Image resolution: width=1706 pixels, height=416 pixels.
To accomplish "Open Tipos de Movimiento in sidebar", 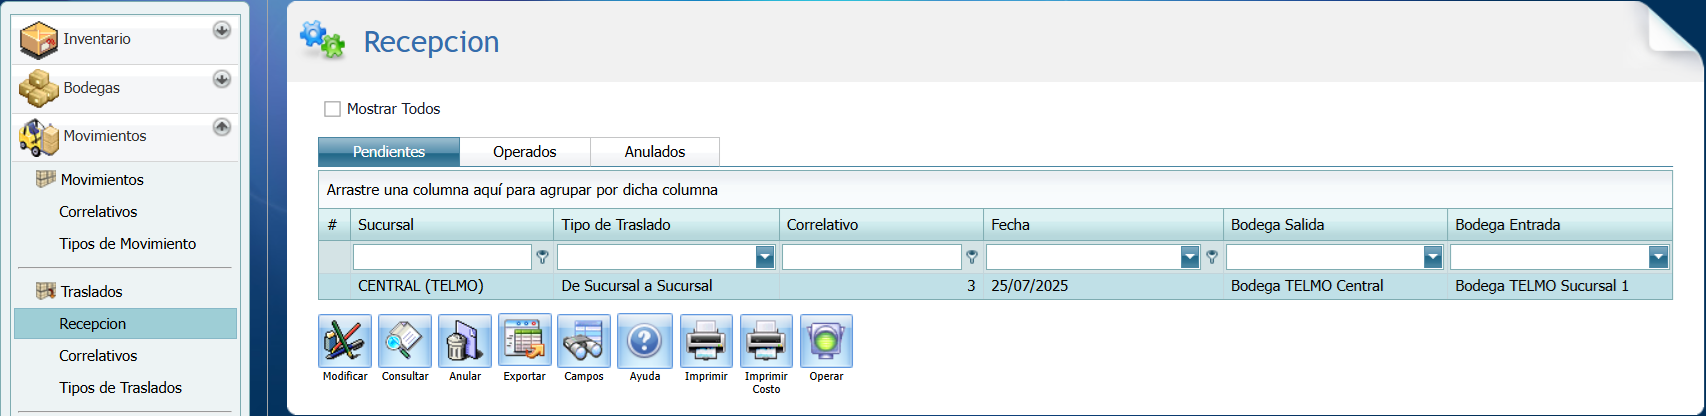I will (x=127, y=244).
